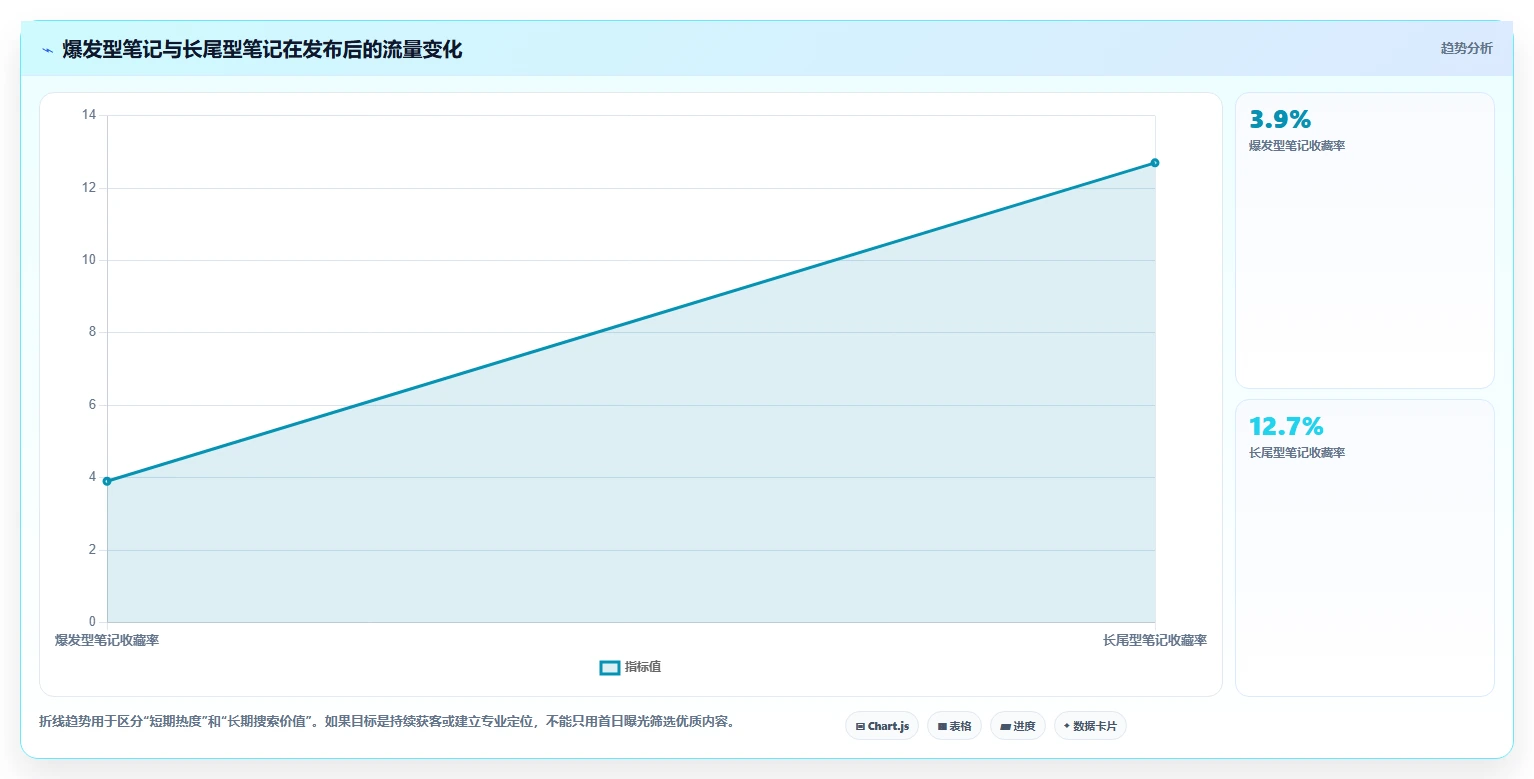Click the lightning icon beside the title
The image size is (1534, 779).
[x=47, y=50]
